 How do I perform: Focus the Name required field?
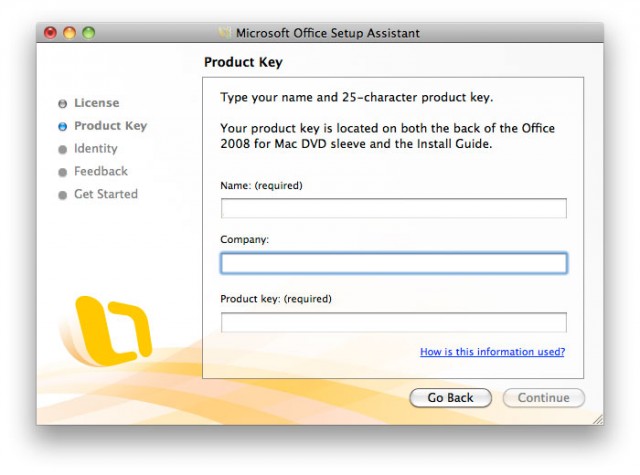point(394,208)
